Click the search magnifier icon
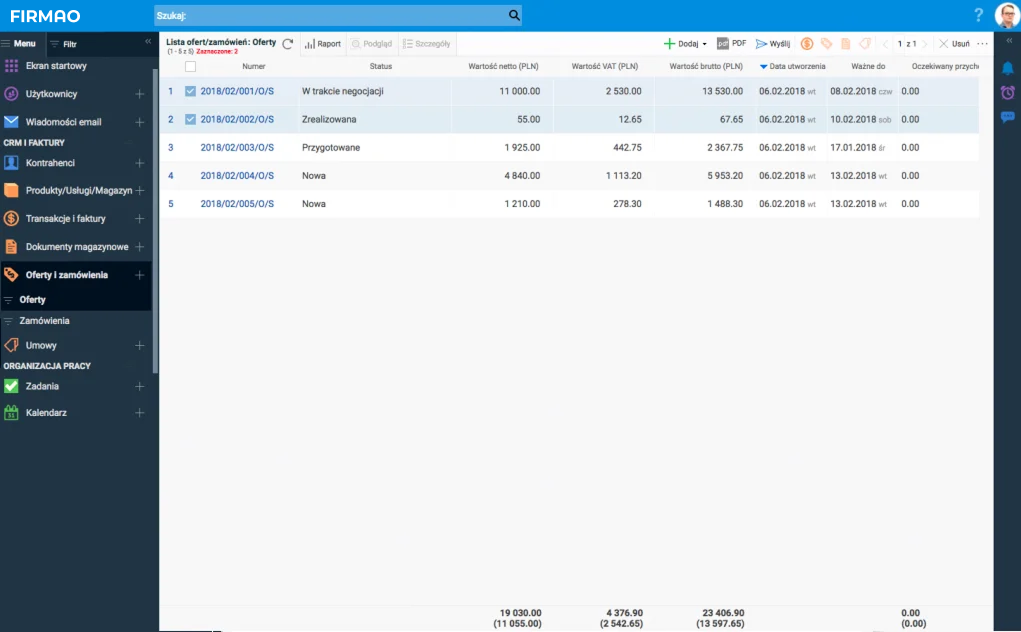Viewport: 1021px width, 632px height. 514,16
